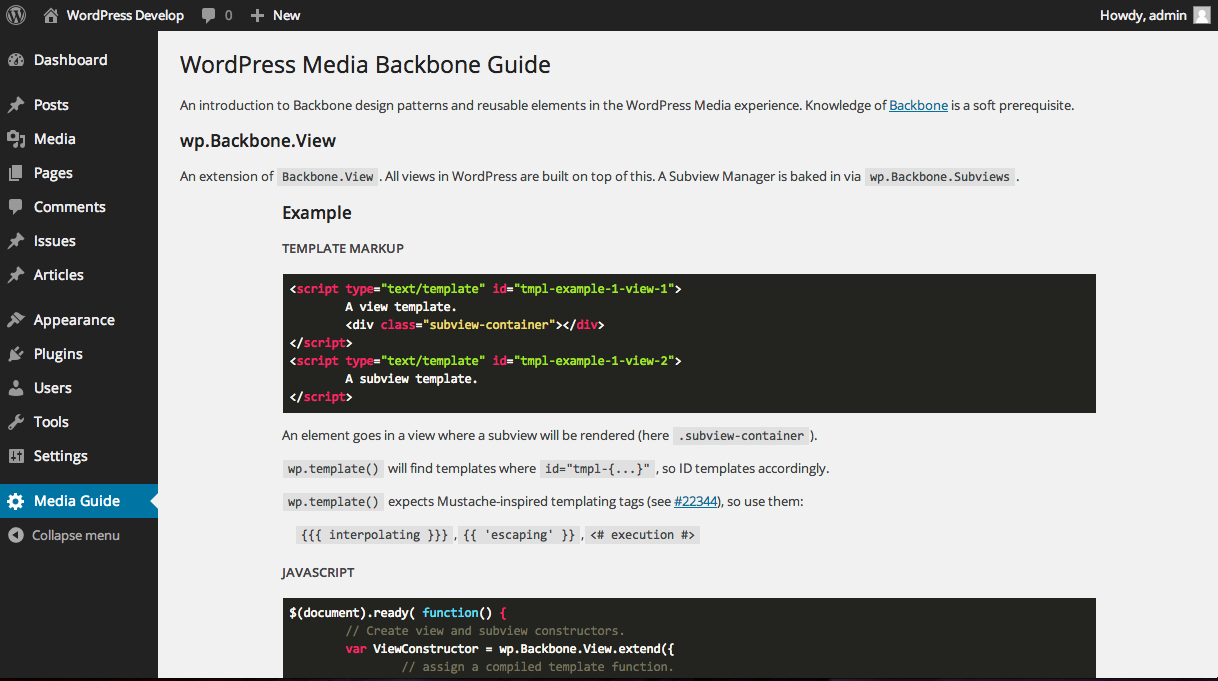Click the 'A subview template.' code line

[x=411, y=379]
